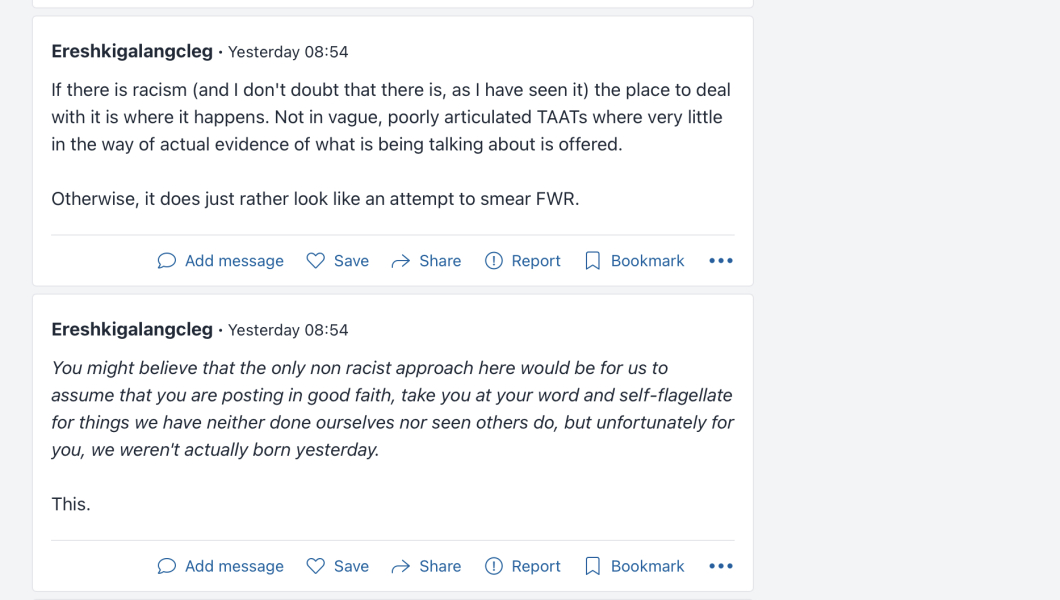Image resolution: width=1060 pixels, height=600 pixels.
Task: Click the 'Yesterday 08:54' timestamp on first post
Action: (288, 52)
